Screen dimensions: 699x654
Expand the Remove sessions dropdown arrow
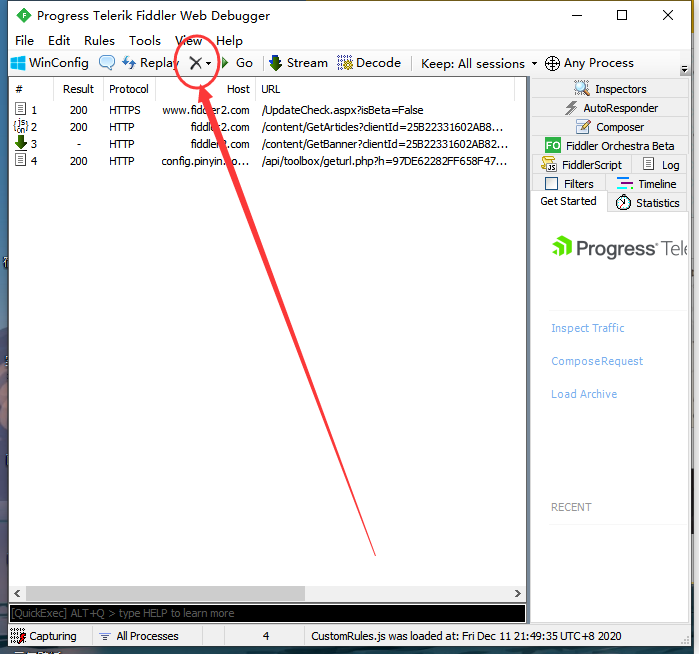point(209,63)
